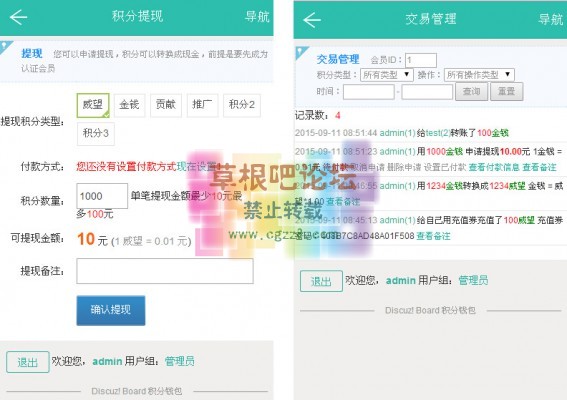The height and width of the screenshot is (400, 567).
Task: Focus the end time input field
Action: (427, 92)
